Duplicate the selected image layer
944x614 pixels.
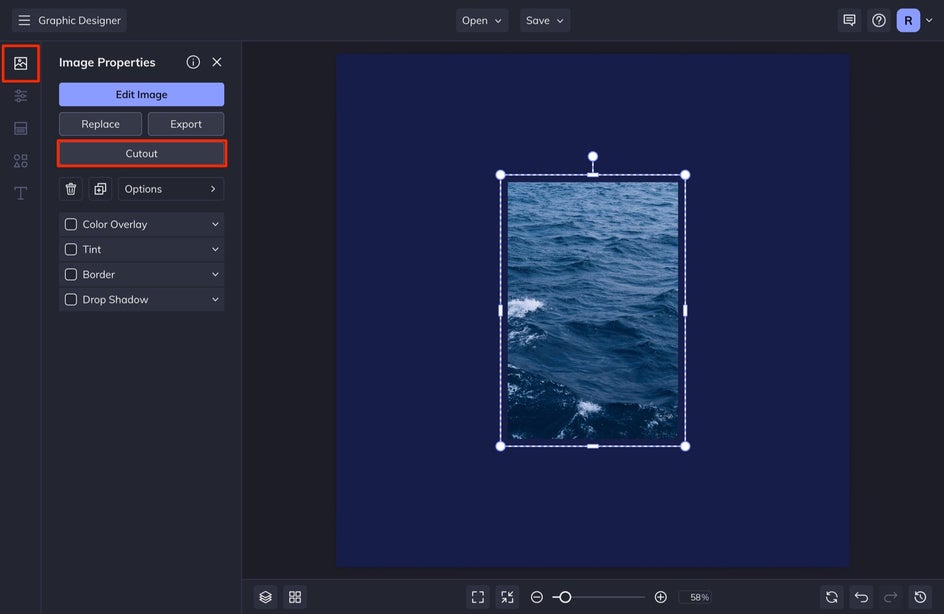pyautogui.click(x=100, y=189)
